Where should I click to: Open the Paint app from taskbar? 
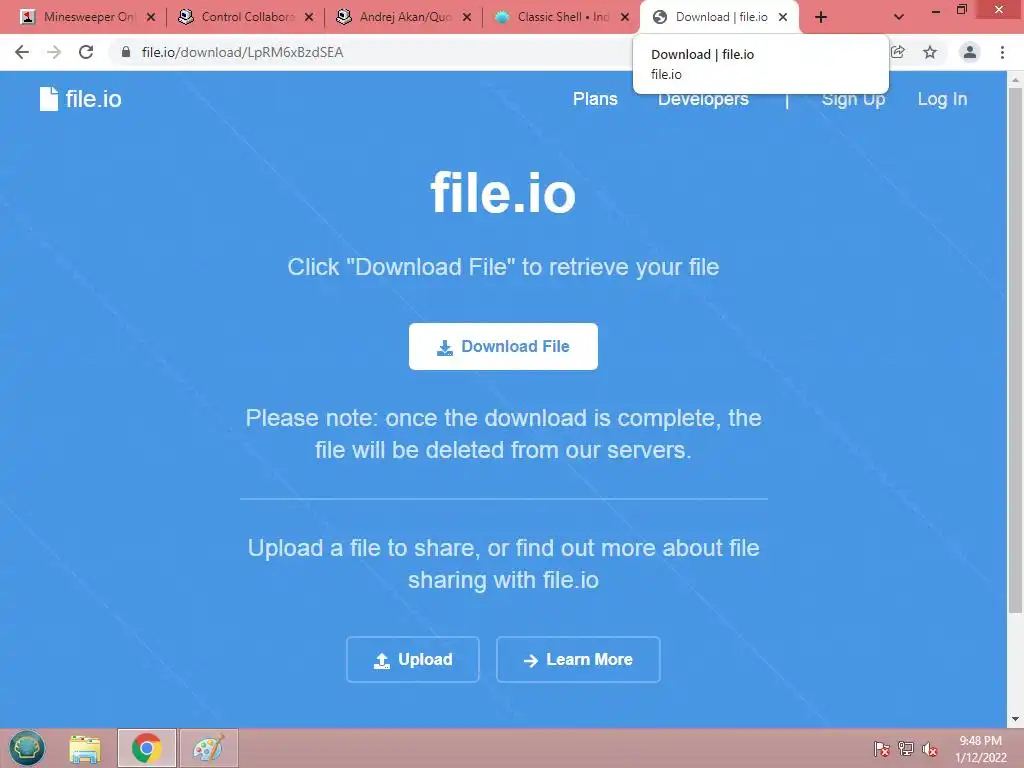coord(208,748)
